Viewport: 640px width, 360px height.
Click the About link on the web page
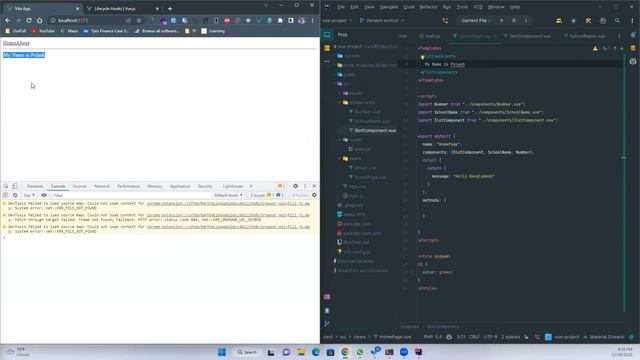tap(23, 43)
